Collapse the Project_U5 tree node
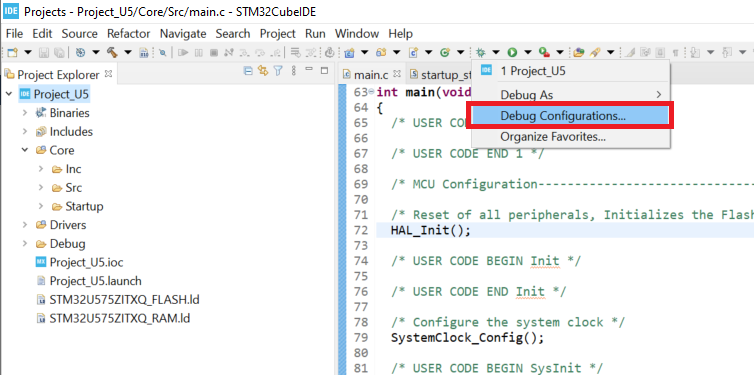Image resolution: width=754 pixels, height=375 pixels. point(9,94)
